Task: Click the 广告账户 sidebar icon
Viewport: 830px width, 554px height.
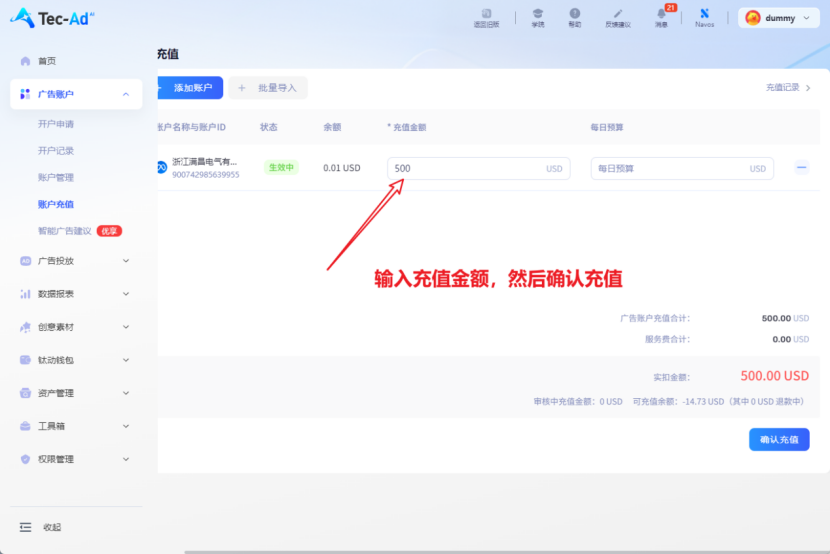Action: point(25,94)
